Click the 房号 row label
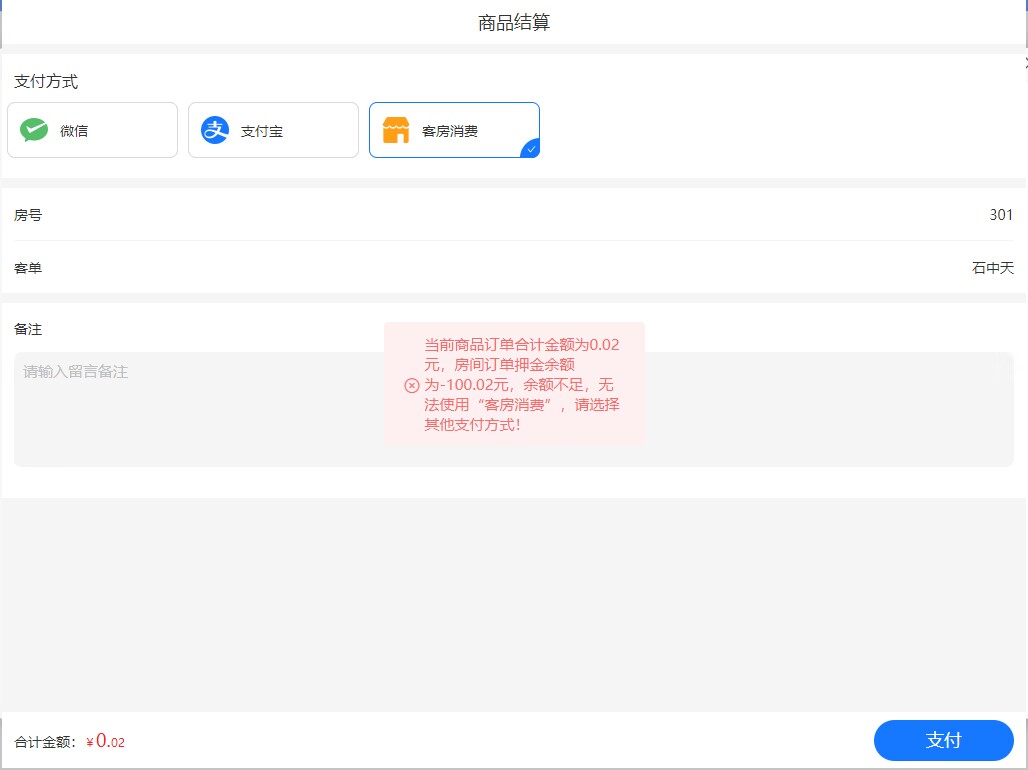1028x770 pixels. point(28,214)
